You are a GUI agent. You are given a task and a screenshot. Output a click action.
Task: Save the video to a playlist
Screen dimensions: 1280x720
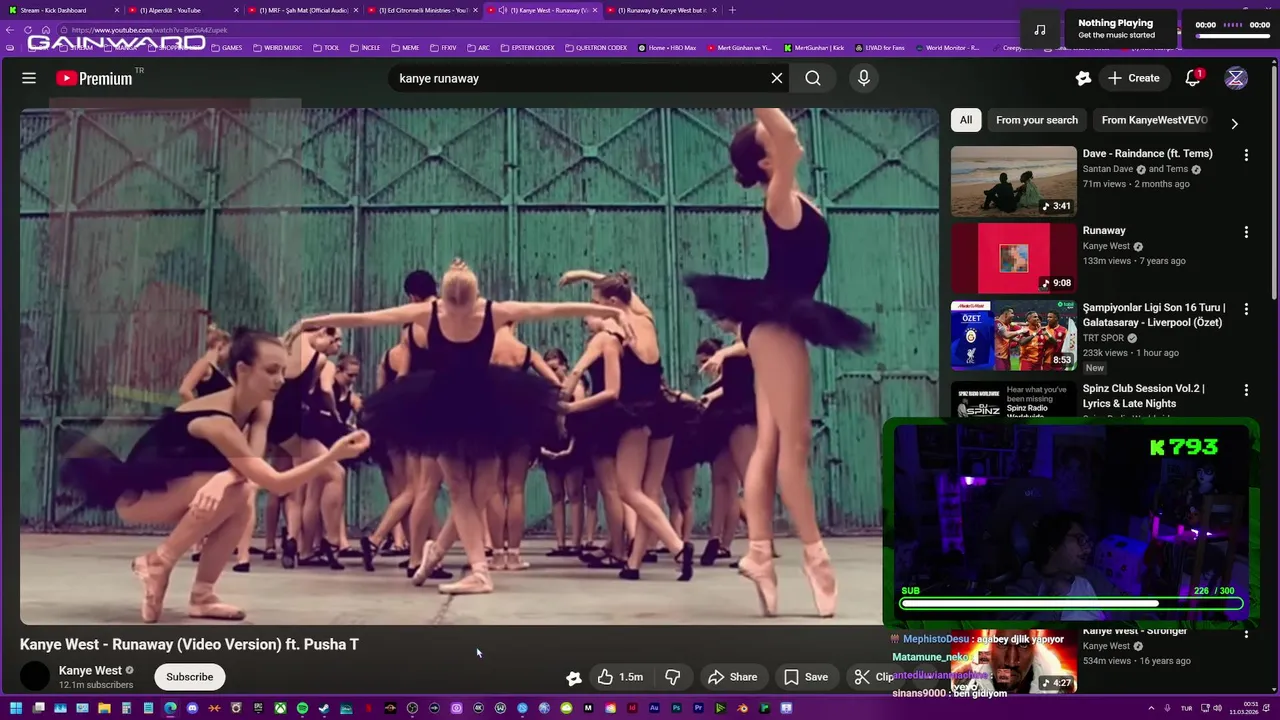[x=806, y=677]
